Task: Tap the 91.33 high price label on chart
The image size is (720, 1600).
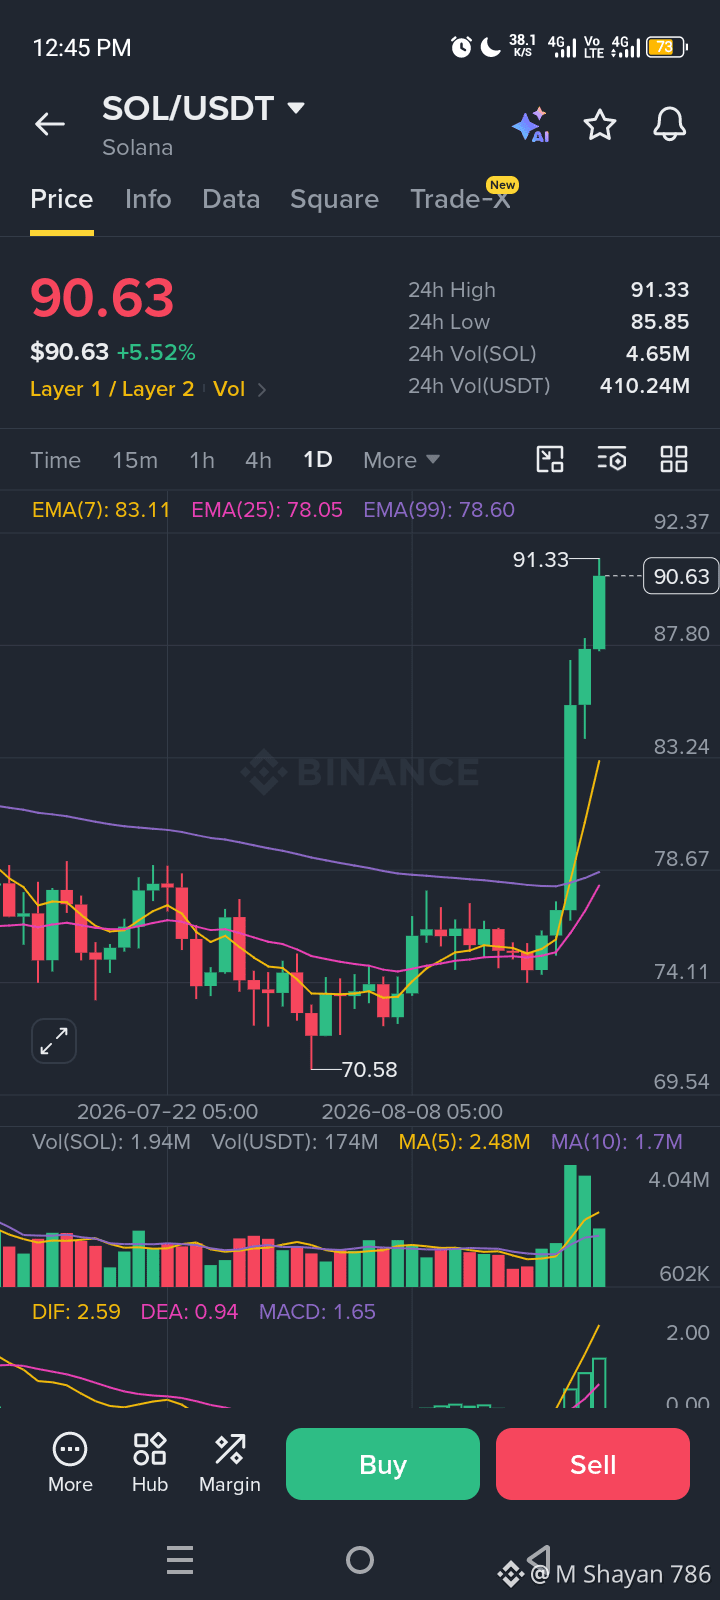Action: coord(541,560)
